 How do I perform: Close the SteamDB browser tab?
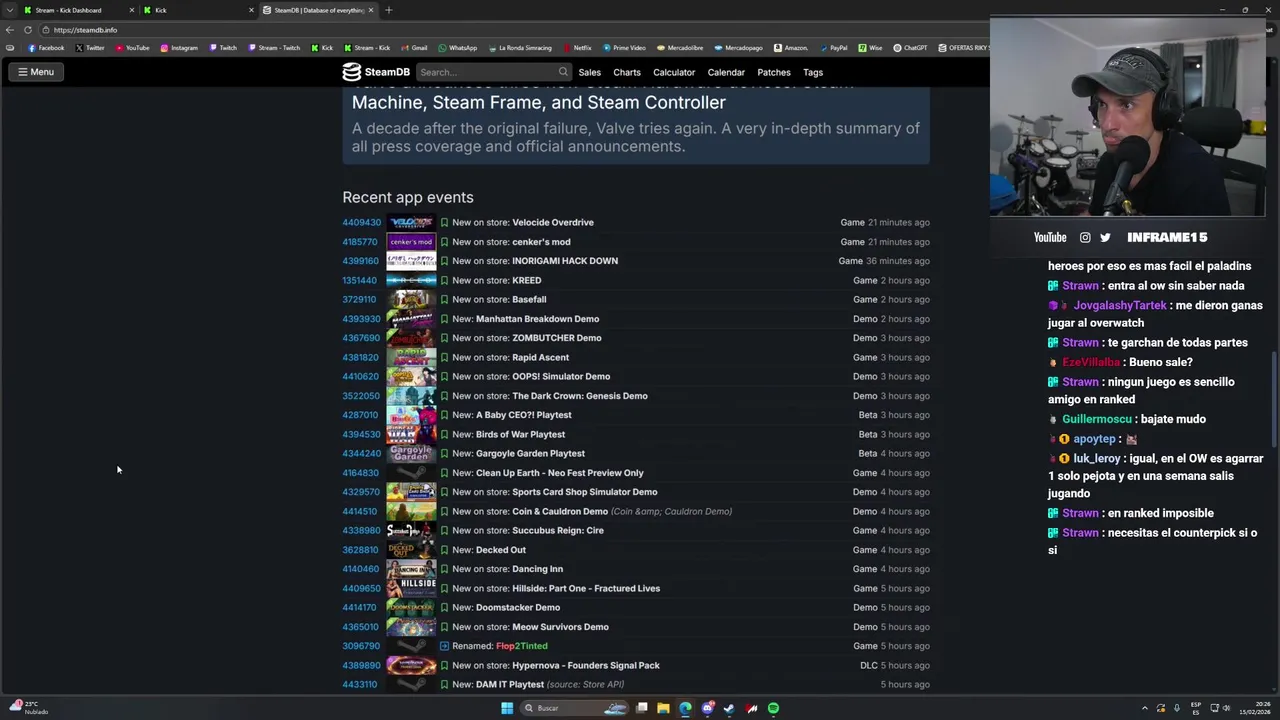pyautogui.click(x=371, y=10)
